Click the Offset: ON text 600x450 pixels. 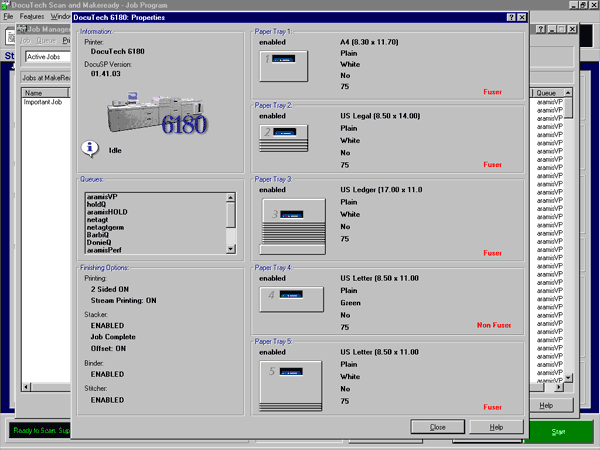coord(108,348)
